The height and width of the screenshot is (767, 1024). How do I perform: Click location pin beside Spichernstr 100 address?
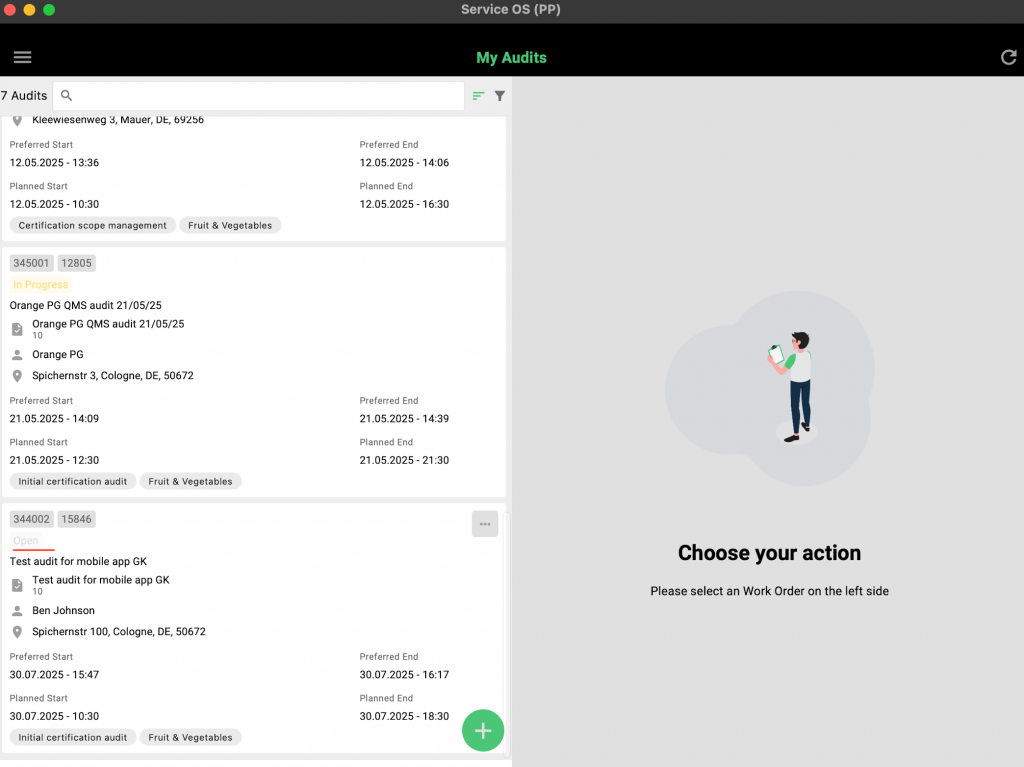coord(17,632)
